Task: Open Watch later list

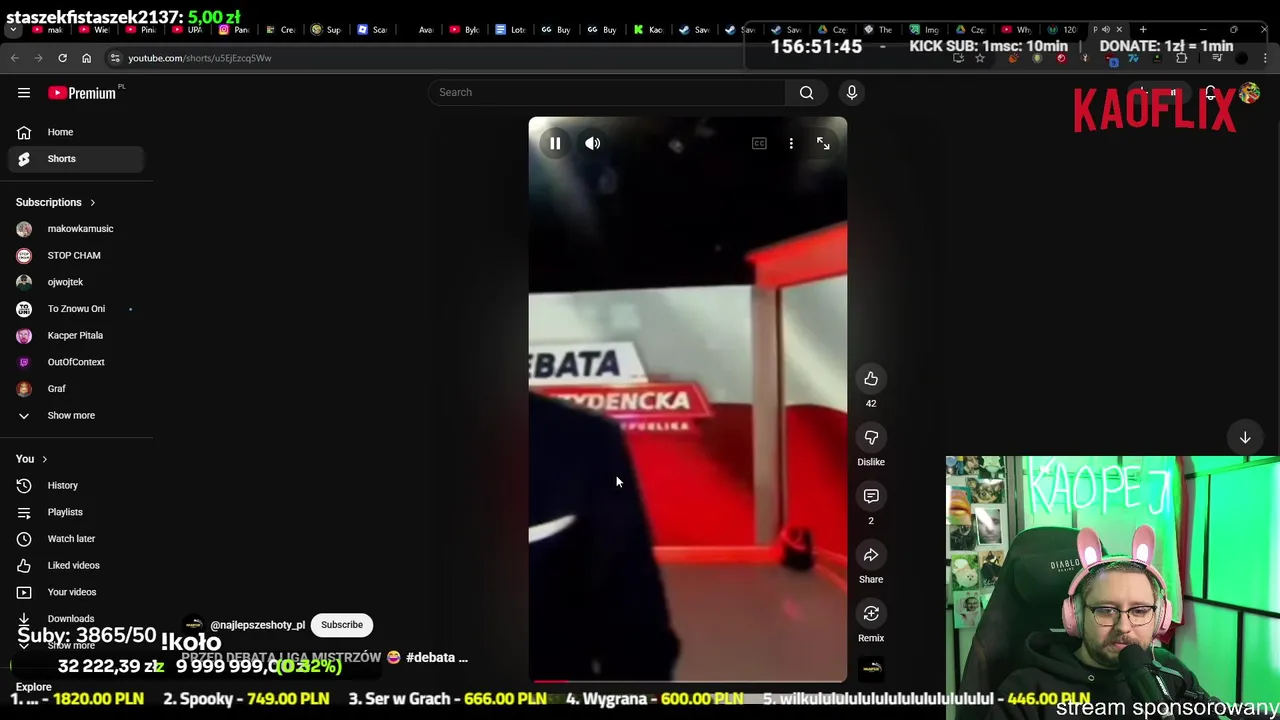Action: point(76,539)
